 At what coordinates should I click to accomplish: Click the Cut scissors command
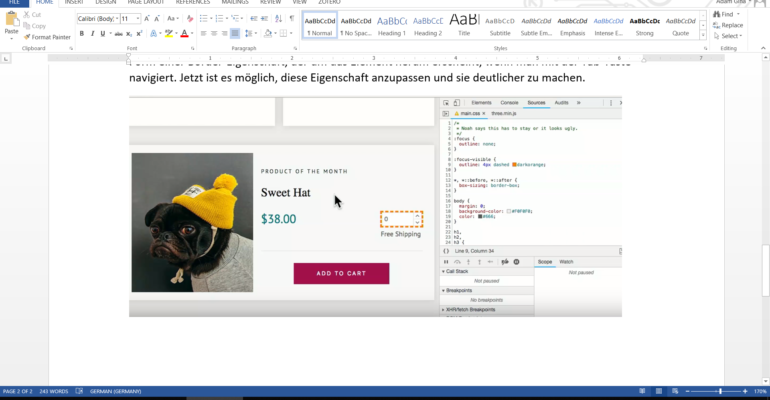(32, 15)
